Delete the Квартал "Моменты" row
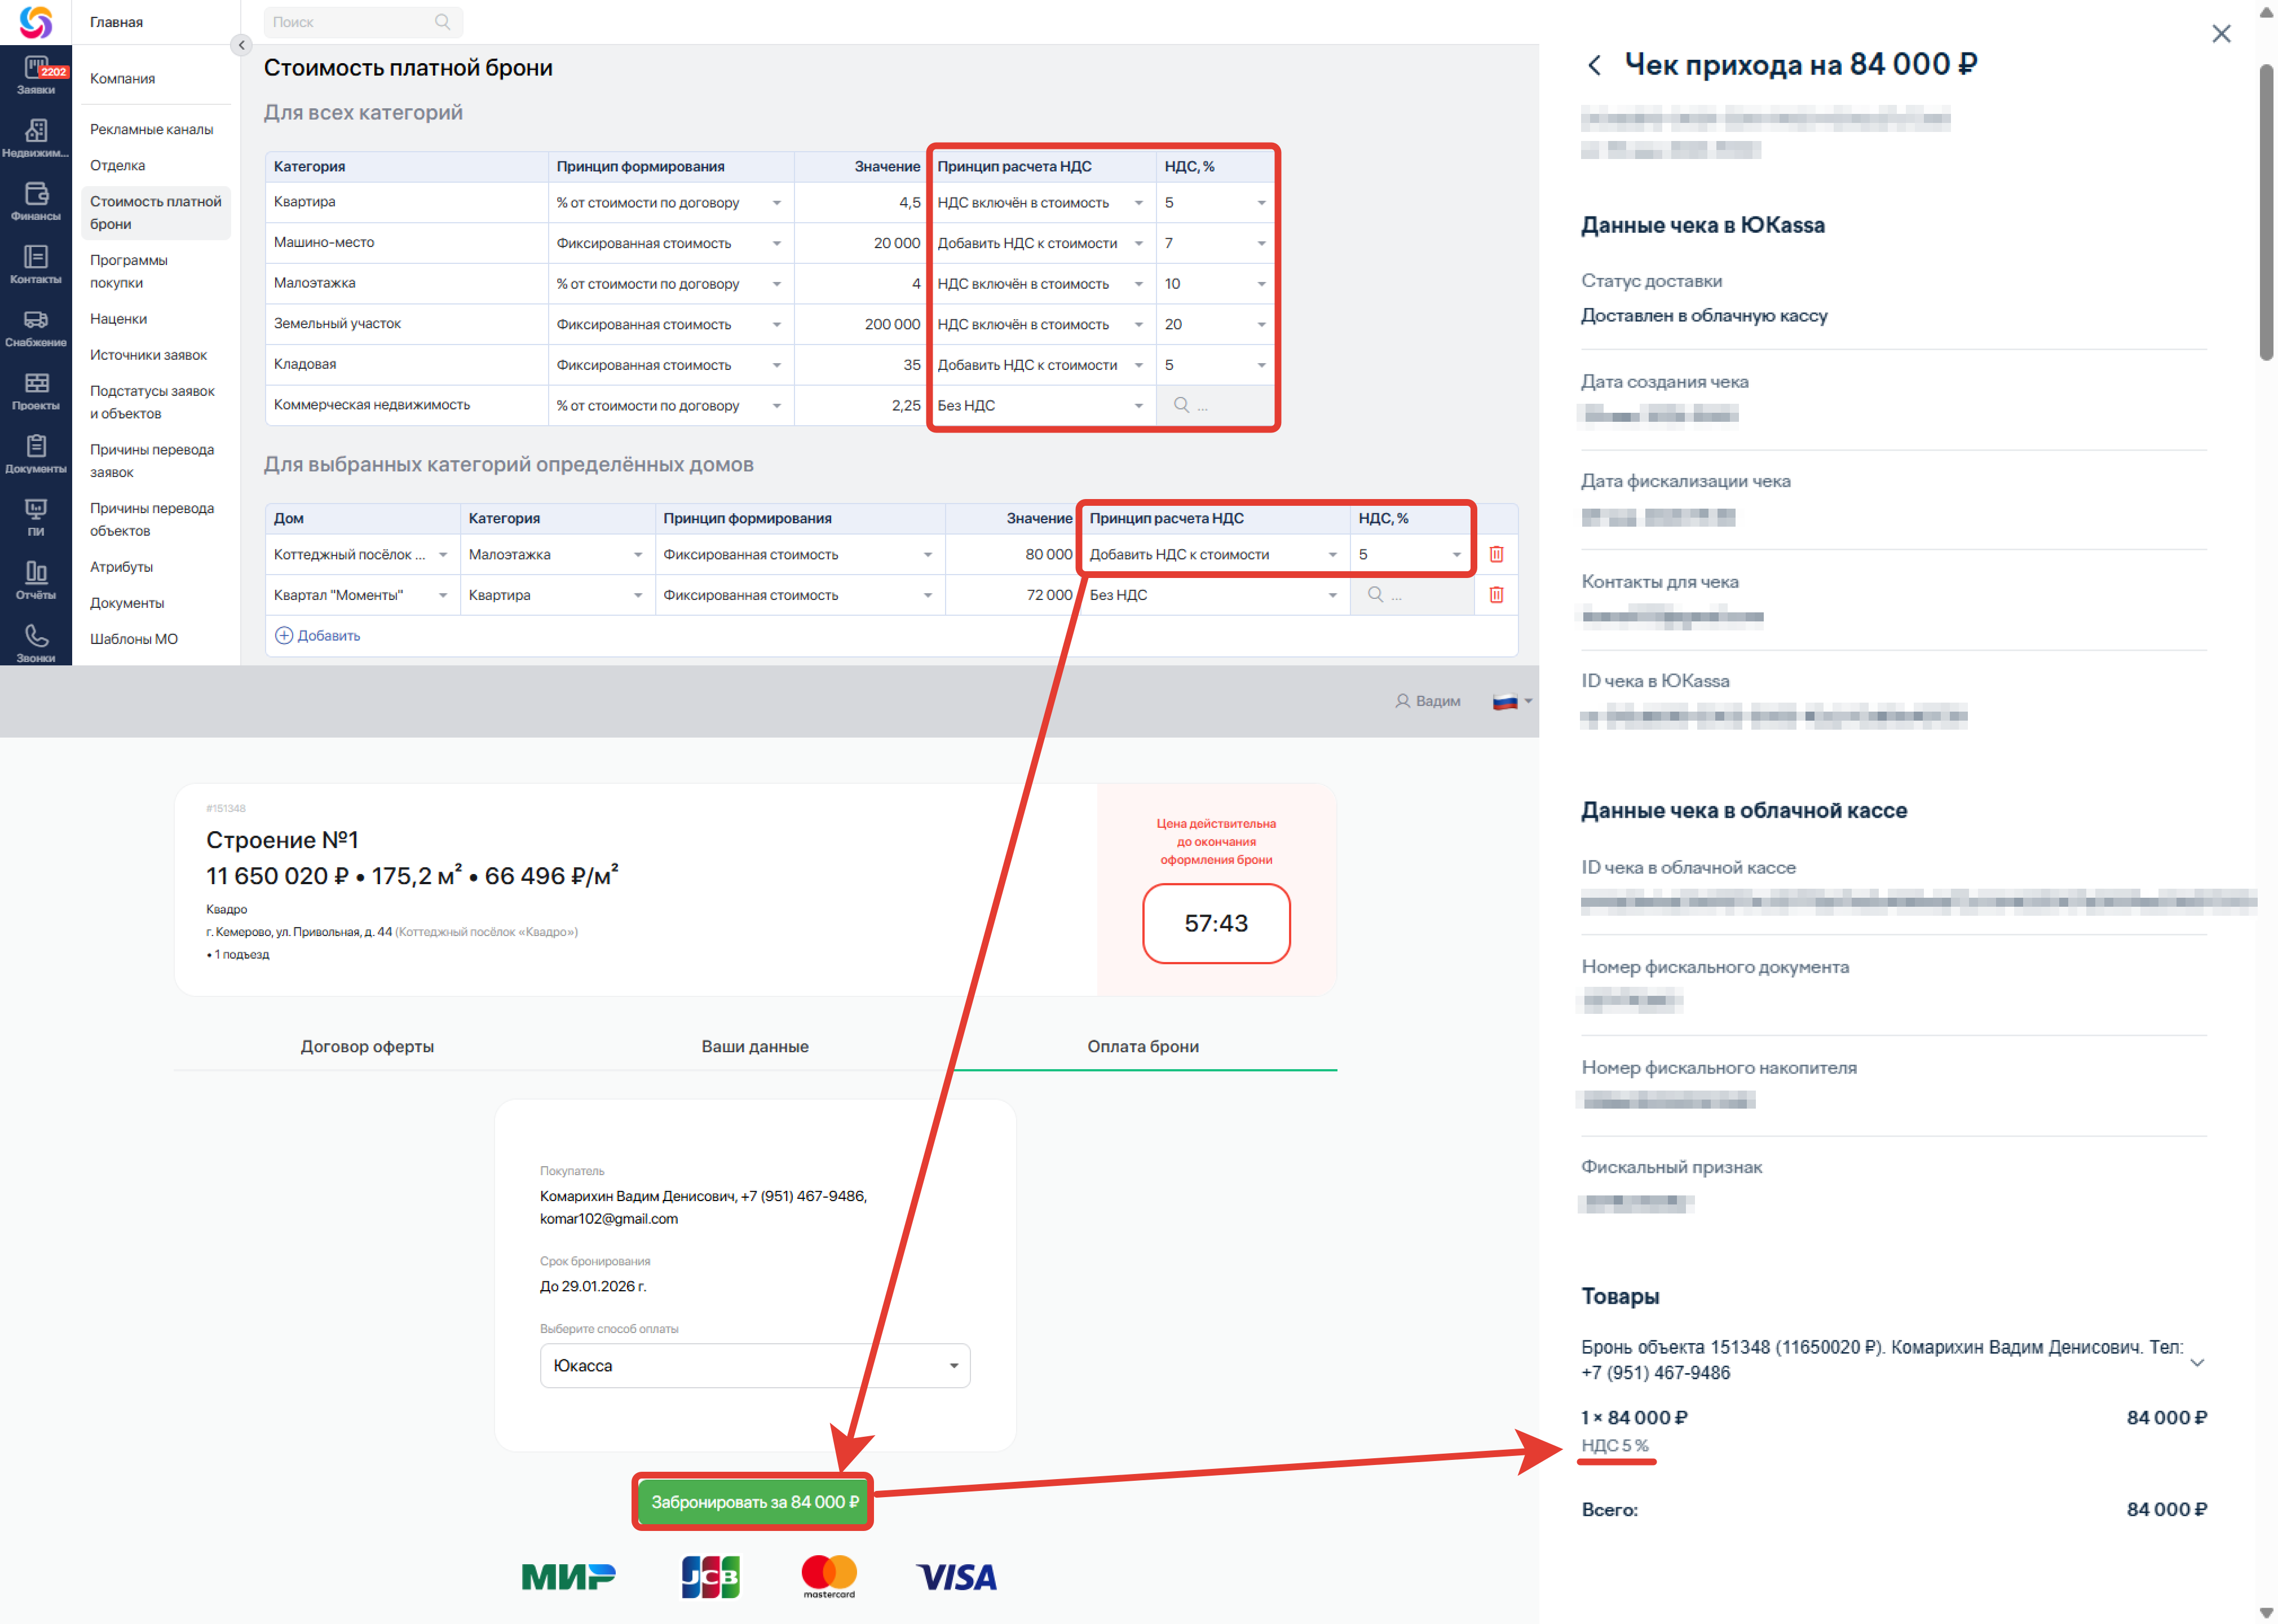Viewport: 2278px width, 1624px height. pyautogui.click(x=1496, y=595)
